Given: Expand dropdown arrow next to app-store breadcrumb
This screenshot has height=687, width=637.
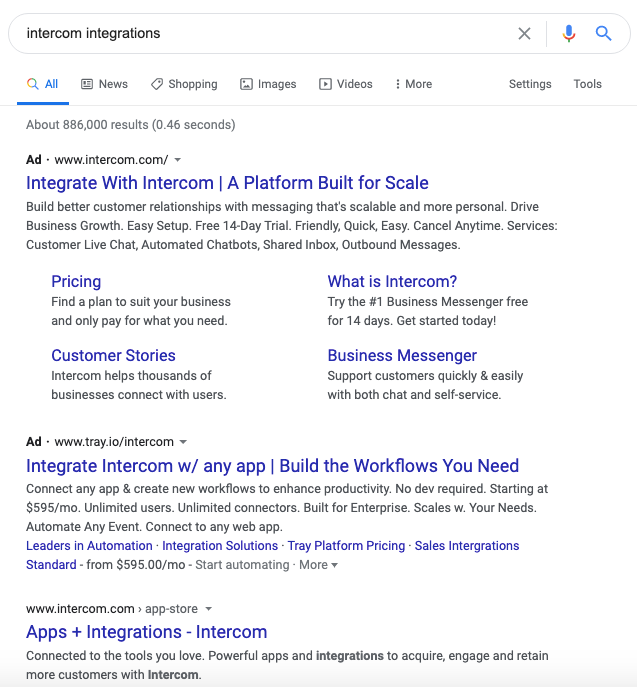Looking at the screenshot, I should point(209,609).
